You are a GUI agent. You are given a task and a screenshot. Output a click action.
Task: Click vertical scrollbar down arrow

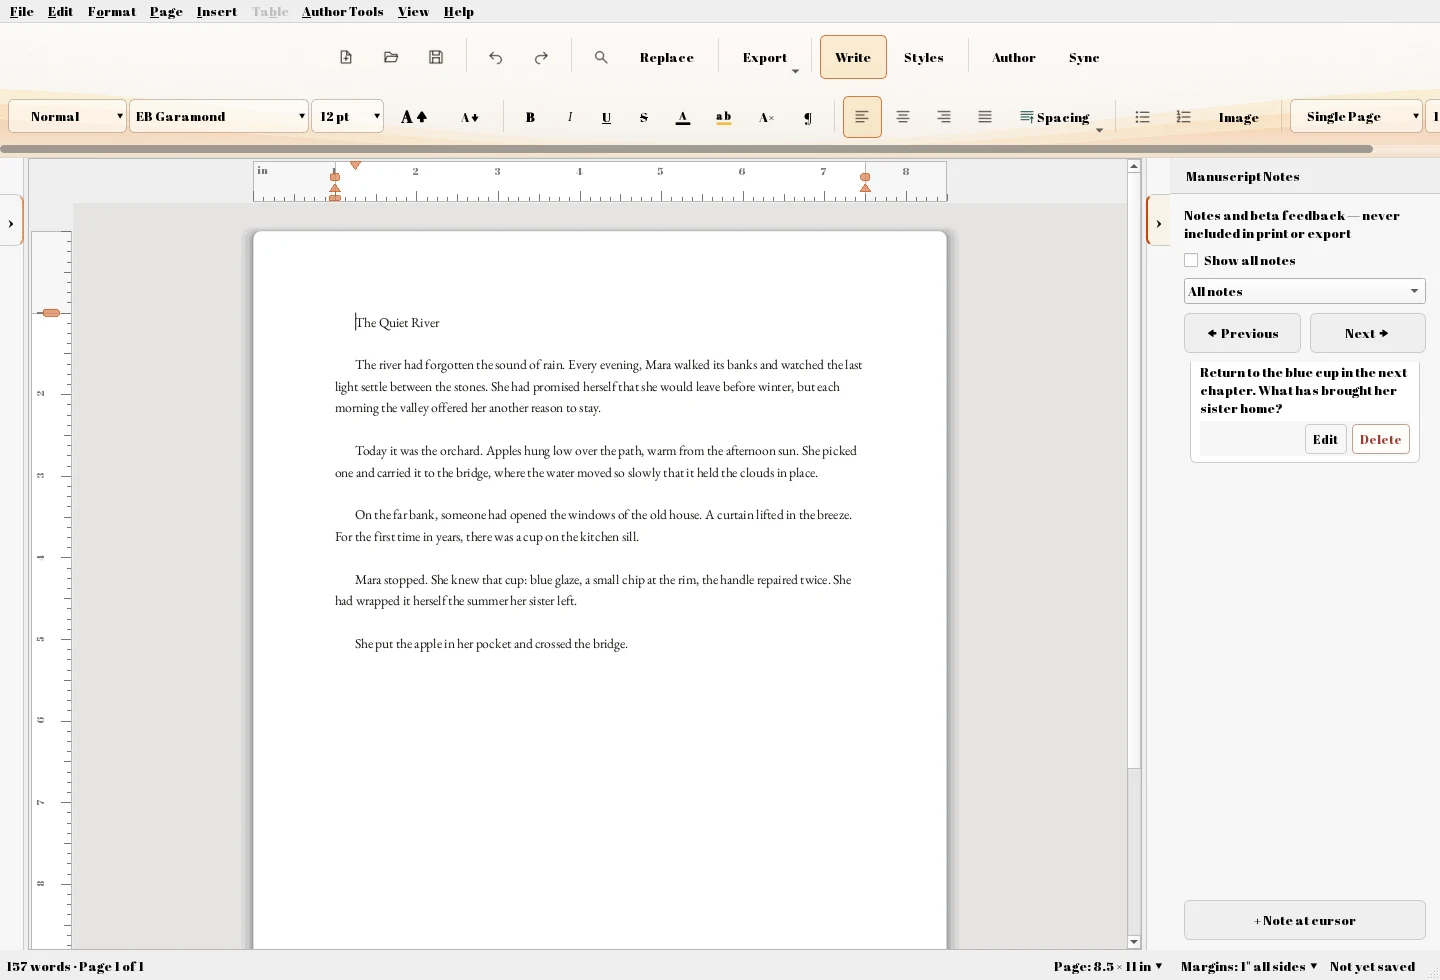[x=1134, y=942]
